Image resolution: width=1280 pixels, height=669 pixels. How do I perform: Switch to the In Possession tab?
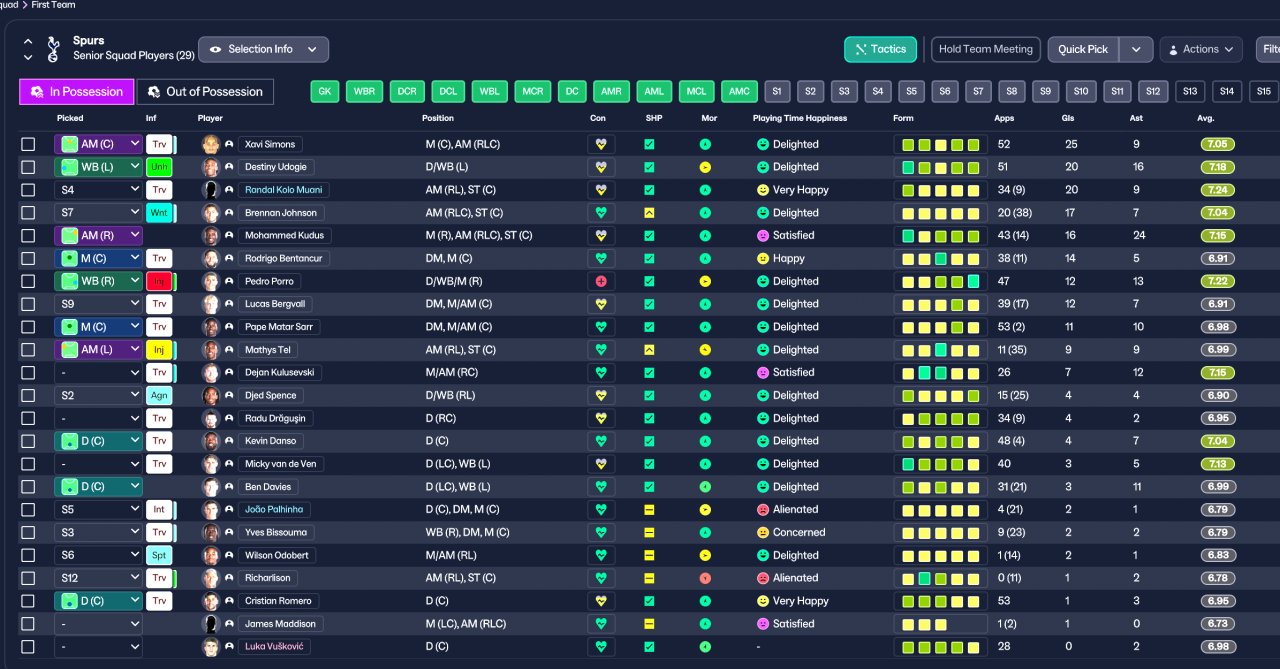(76, 91)
